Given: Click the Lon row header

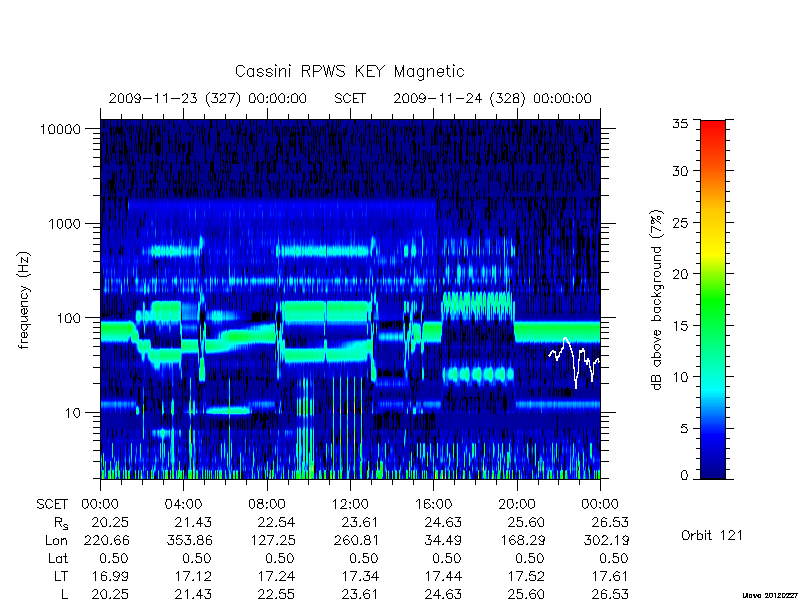Looking at the screenshot, I should pos(56,540).
